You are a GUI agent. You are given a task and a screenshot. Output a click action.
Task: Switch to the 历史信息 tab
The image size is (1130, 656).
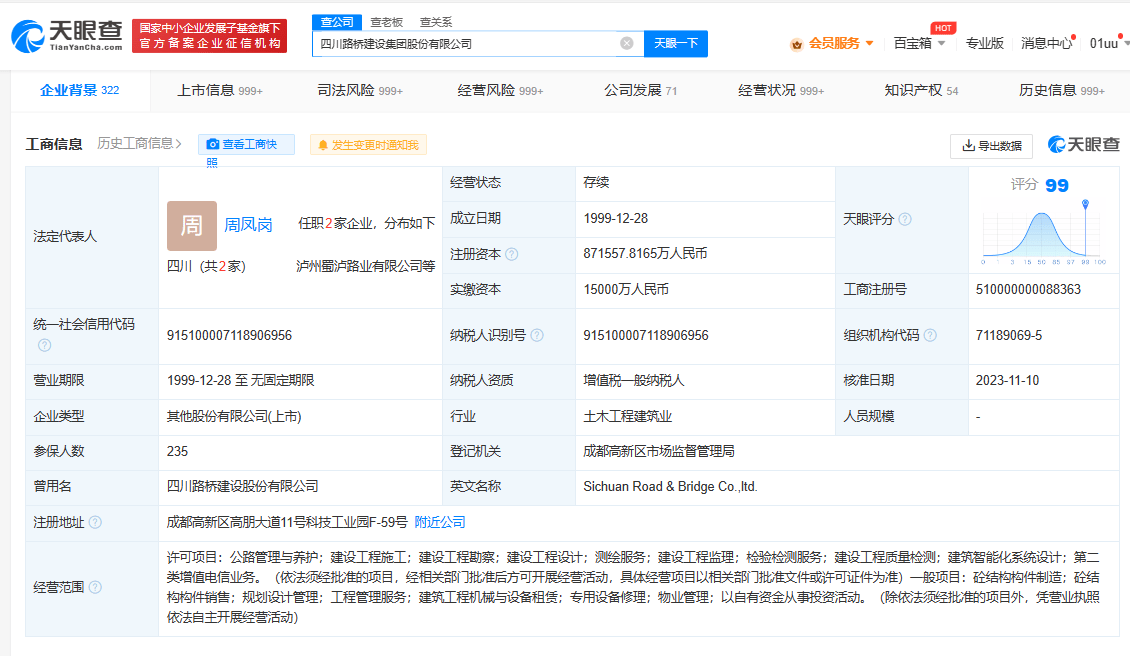[1062, 90]
